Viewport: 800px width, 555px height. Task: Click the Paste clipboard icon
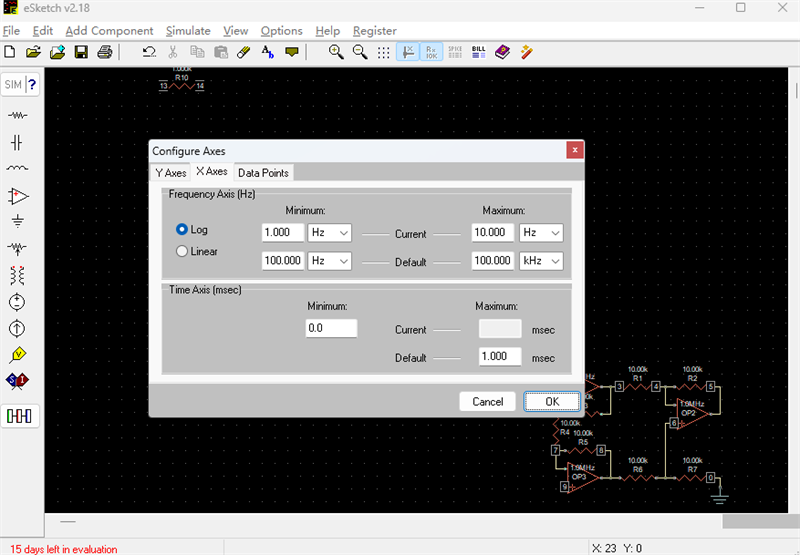(x=220, y=52)
